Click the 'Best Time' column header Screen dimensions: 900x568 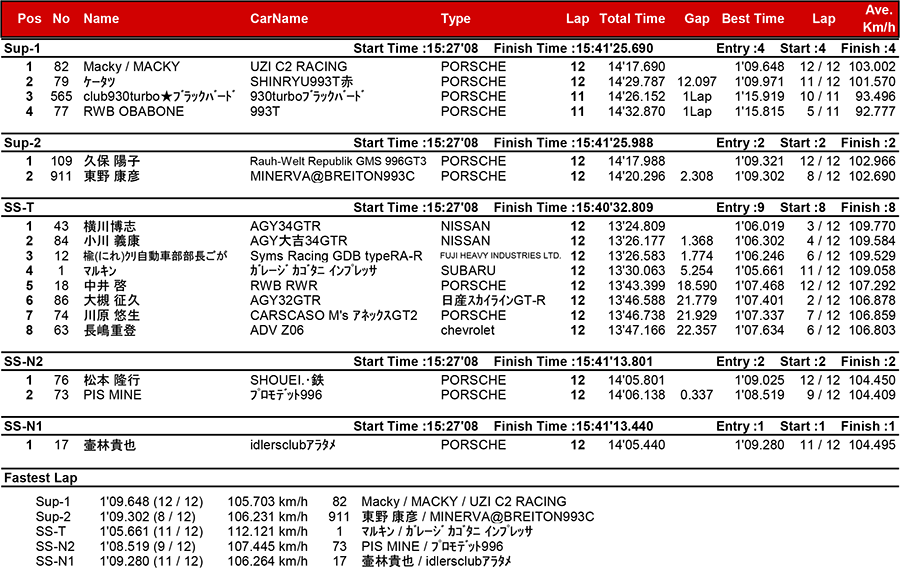[x=752, y=18]
